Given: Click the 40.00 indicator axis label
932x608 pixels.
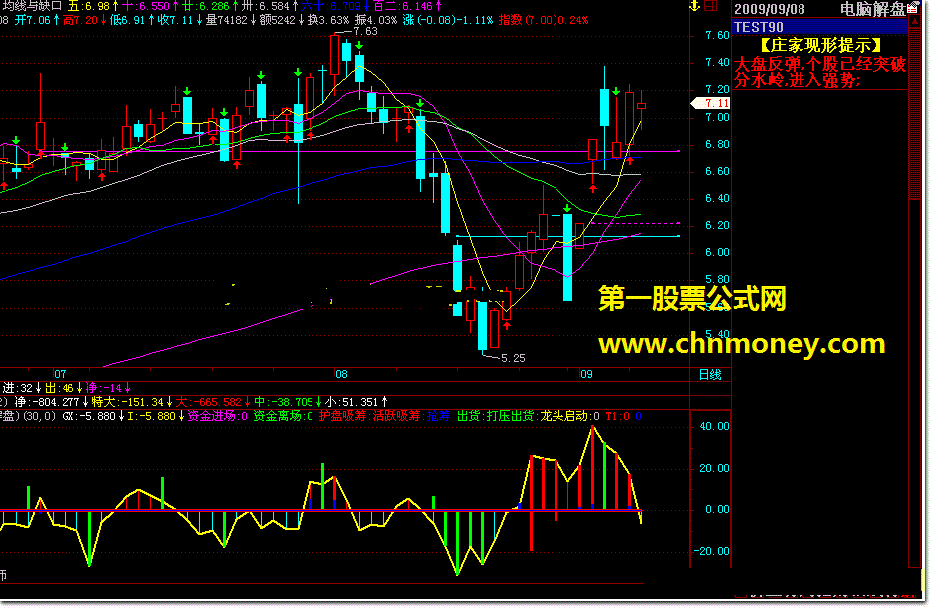Looking at the screenshot, I should coord(714,427).
